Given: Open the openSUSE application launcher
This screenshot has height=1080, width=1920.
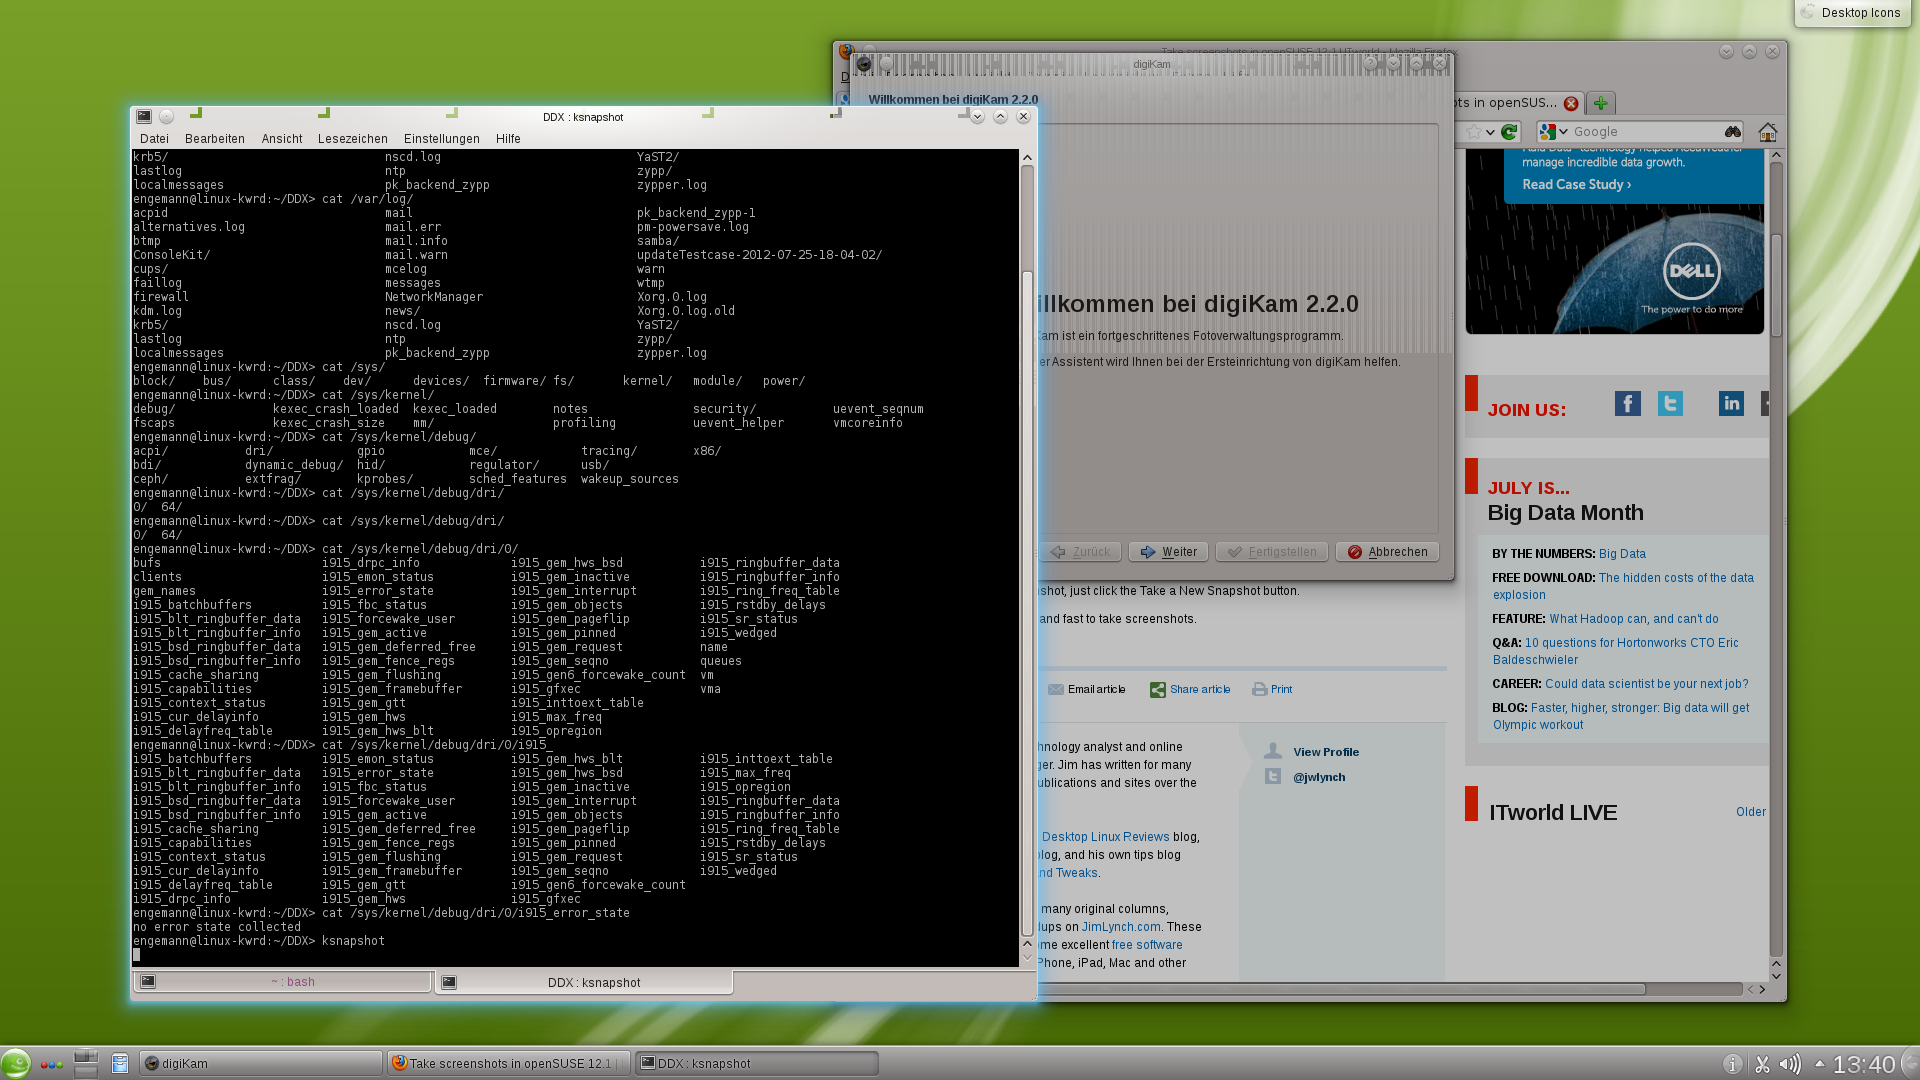Looking at the screenshot, I should 16,1063.
